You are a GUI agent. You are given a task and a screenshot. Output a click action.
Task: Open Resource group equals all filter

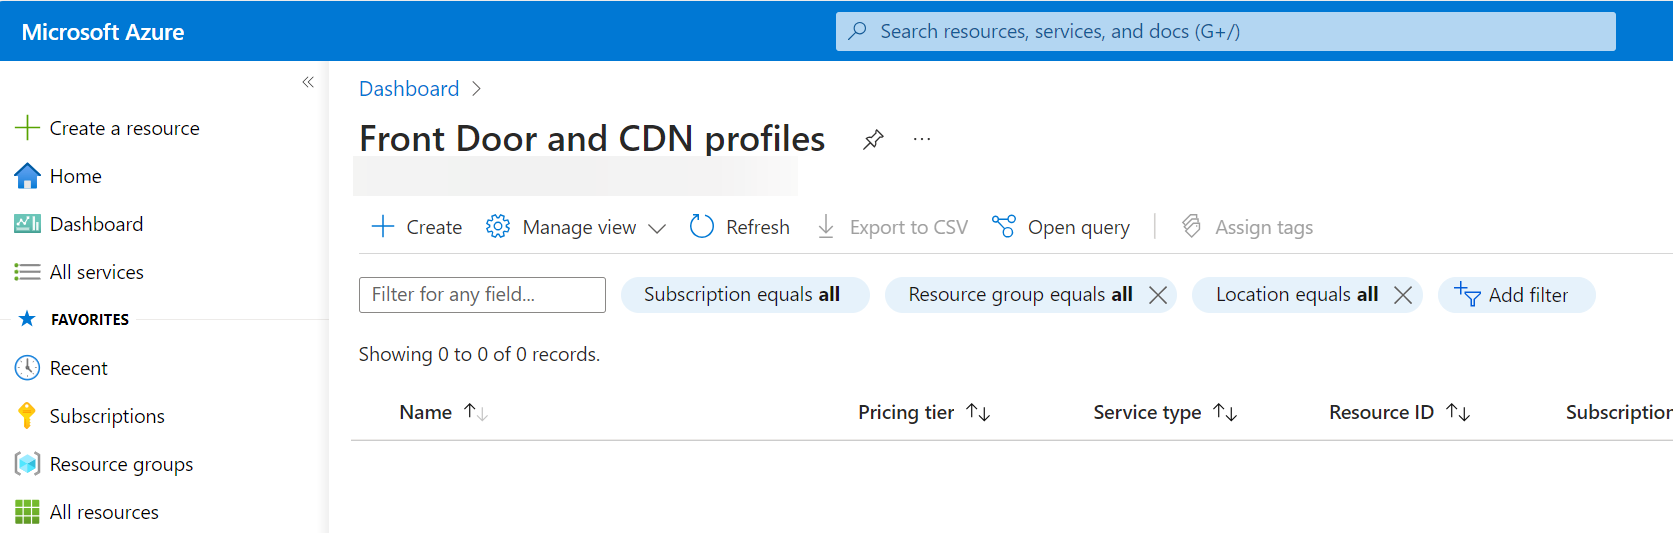1020,295
